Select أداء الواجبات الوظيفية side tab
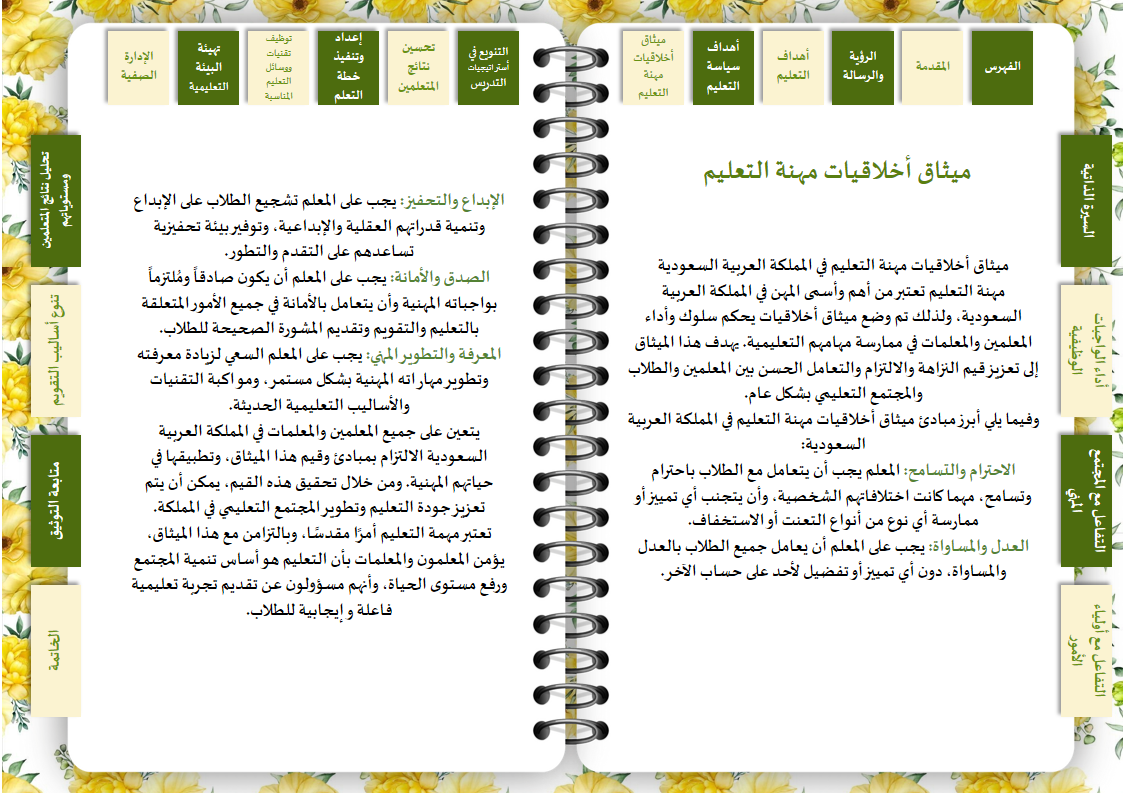This screenshot has height=793, width=1123. (1086, 350)
